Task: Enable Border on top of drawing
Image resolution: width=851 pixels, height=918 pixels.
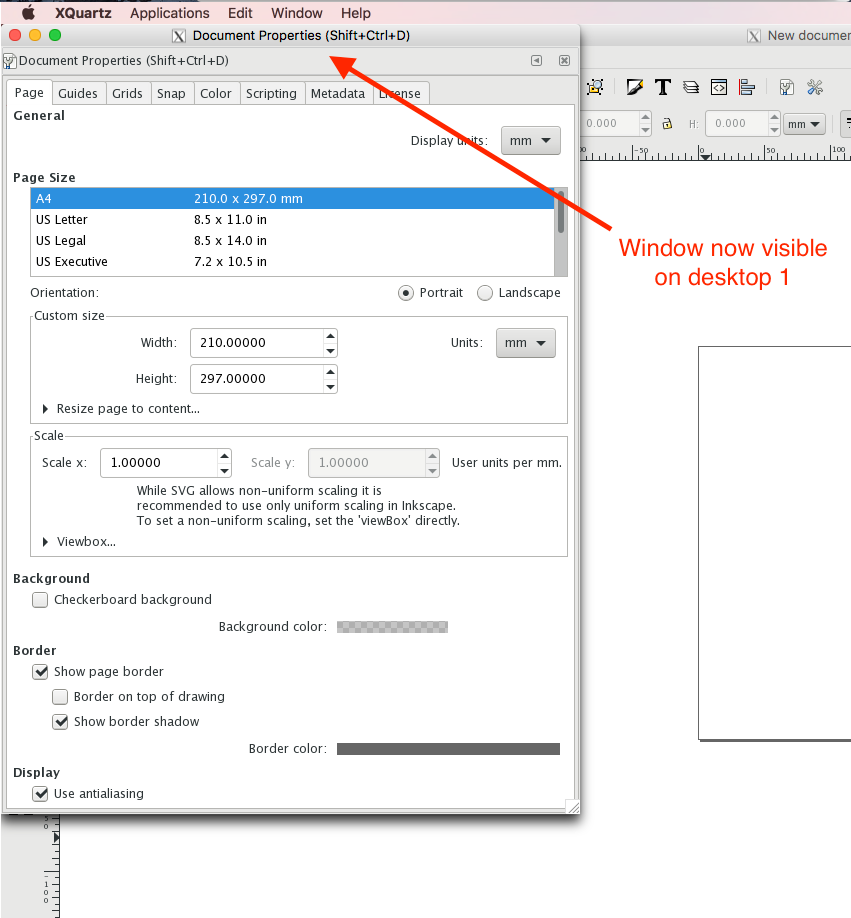Action: pyautogui.click(x=60, y=697)
